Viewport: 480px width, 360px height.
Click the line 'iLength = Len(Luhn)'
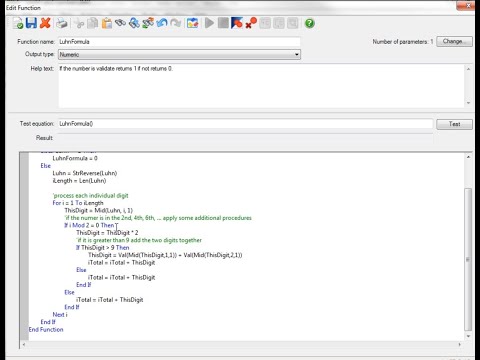(x=79, y=181)
